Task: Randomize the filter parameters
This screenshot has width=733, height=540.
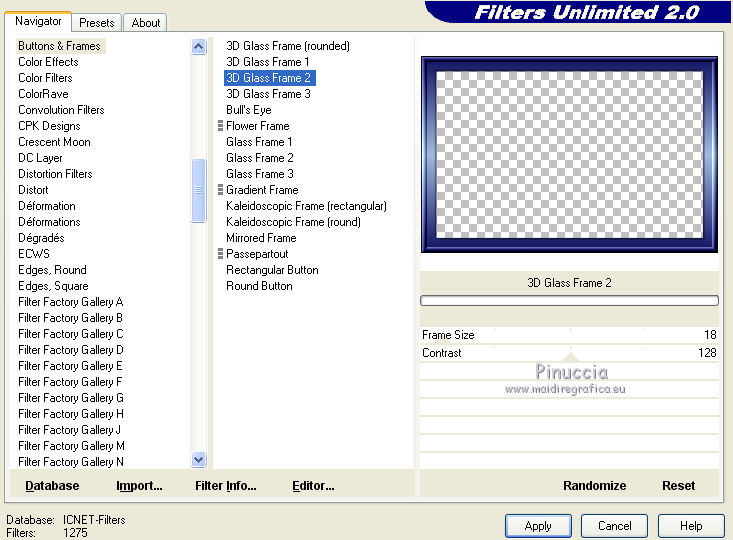Action: click(594, 486)
